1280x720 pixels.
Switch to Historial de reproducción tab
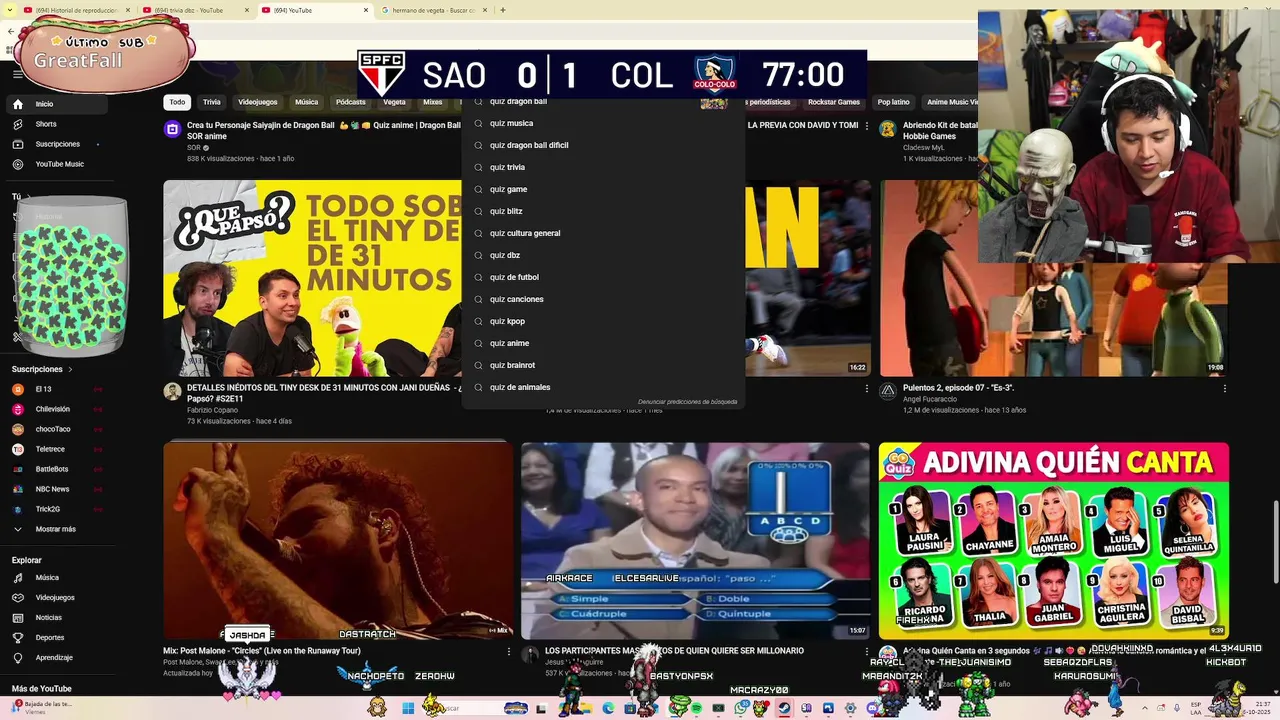[x=77, y=10]
